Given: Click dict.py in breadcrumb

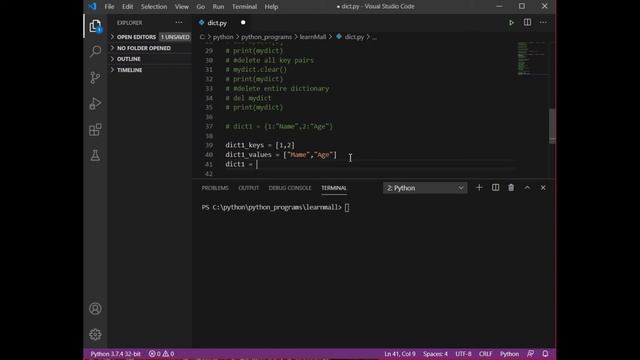Looking at the screenshot, I should tap(354, 37).
